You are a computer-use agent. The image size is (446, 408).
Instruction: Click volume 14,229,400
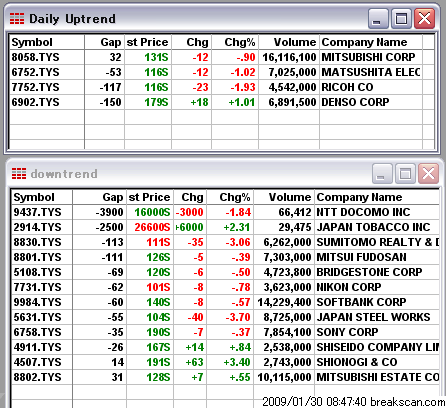tap(284, 302)
